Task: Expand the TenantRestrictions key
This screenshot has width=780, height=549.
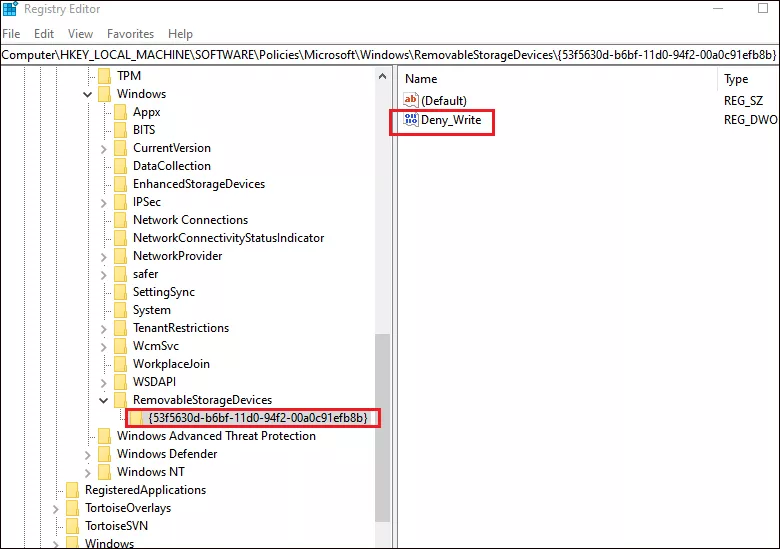Action: (103, 328)
